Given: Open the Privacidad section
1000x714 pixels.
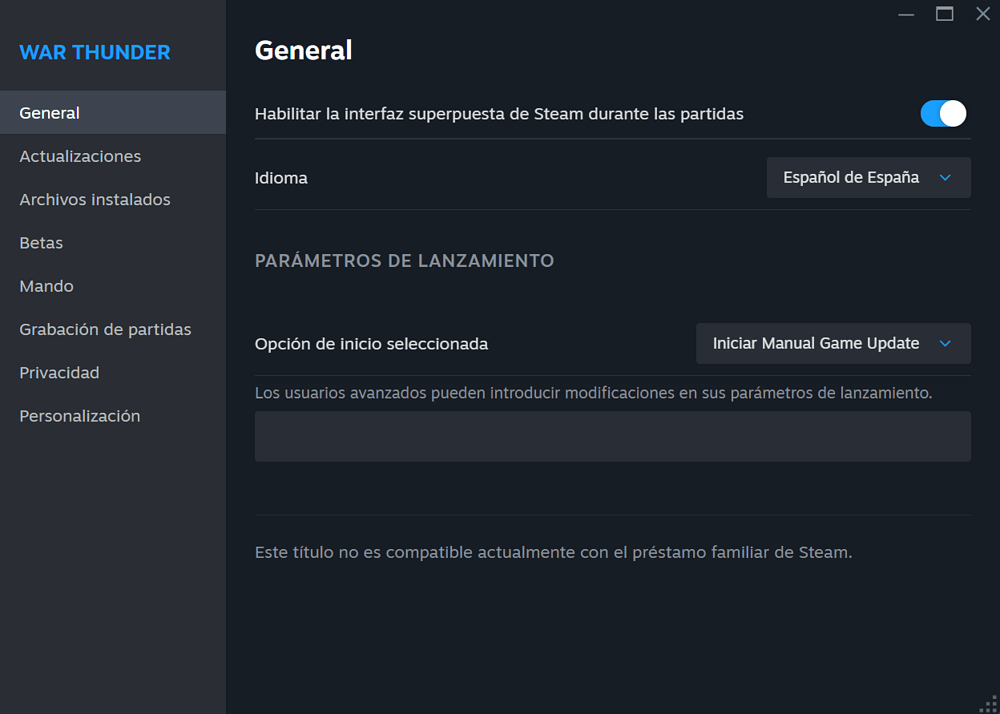Looking at the screenshot, I should click(59, 372).
